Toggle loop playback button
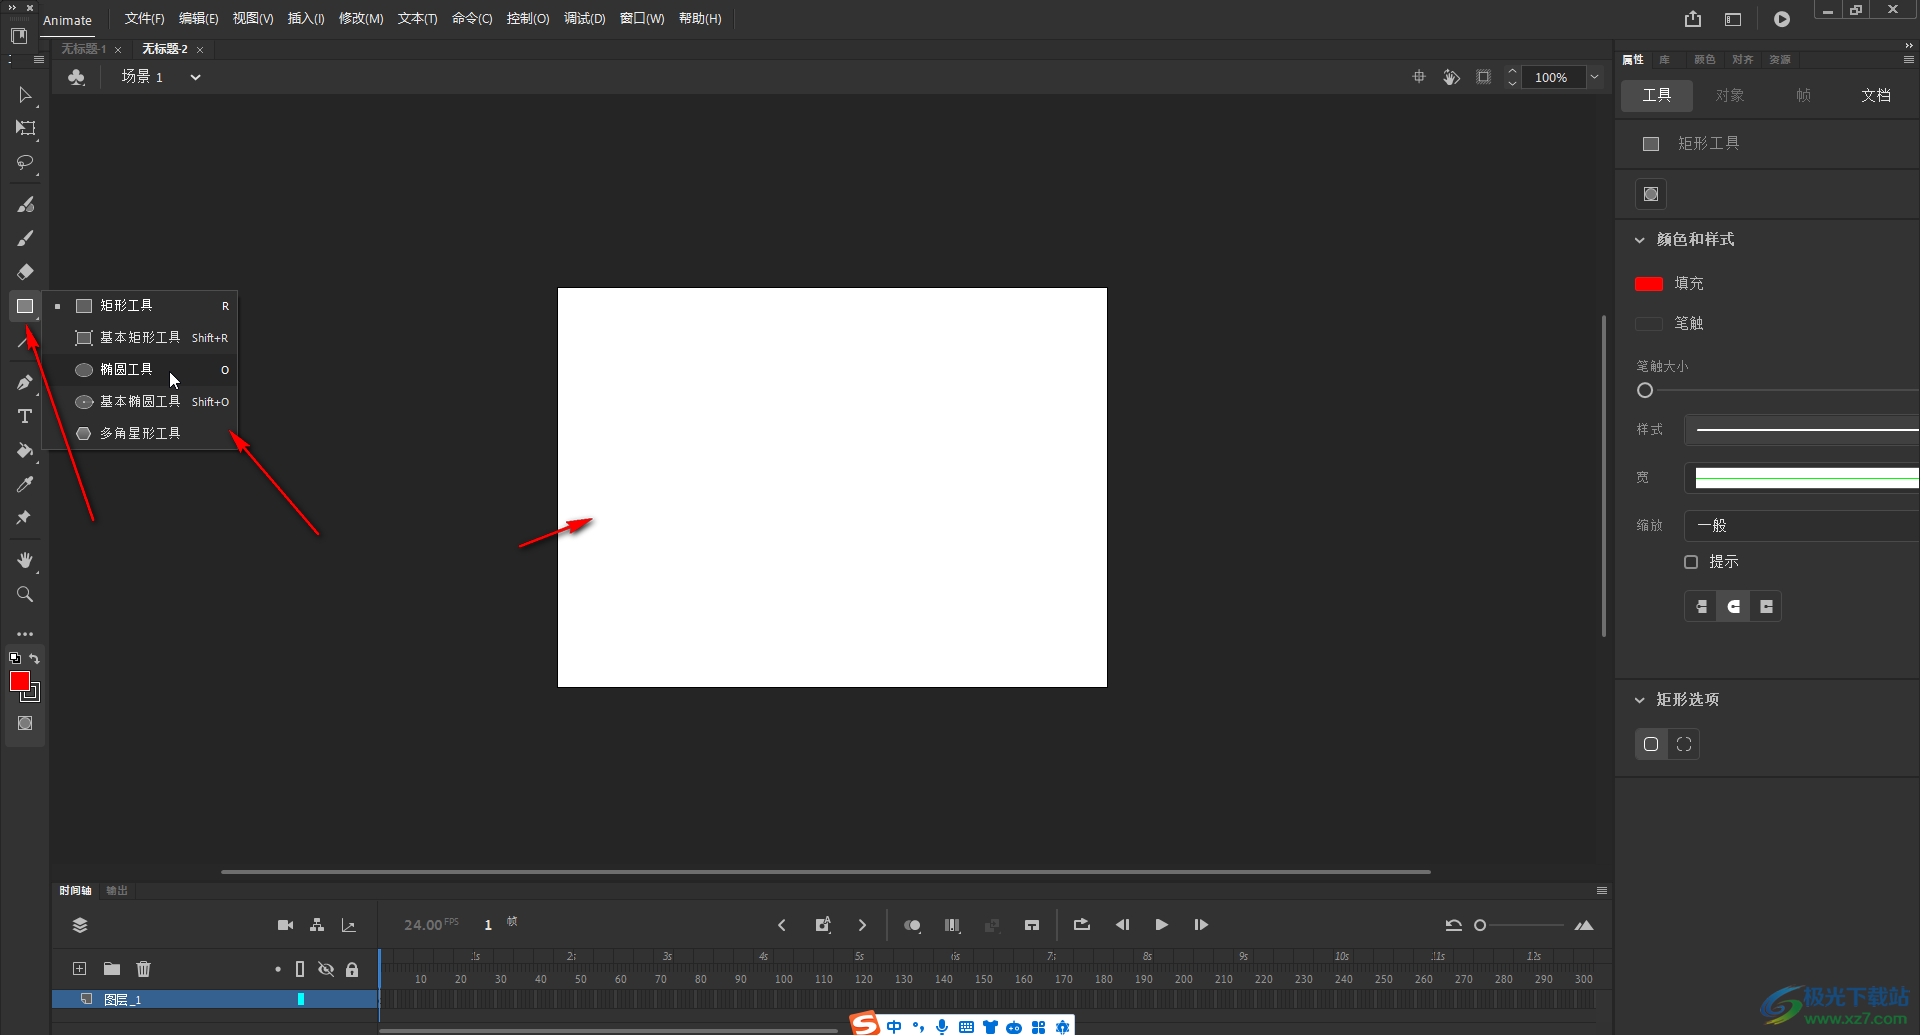The width and height of the screenshot is (1920, 1035). (1082, 925)
